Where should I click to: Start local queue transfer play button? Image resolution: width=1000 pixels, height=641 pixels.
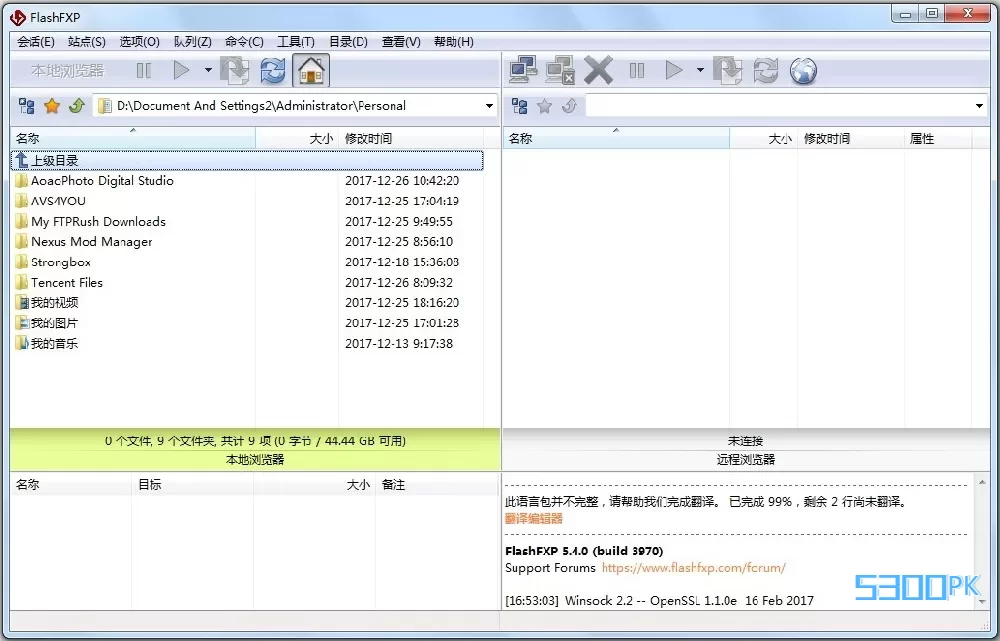coord(182,70)
